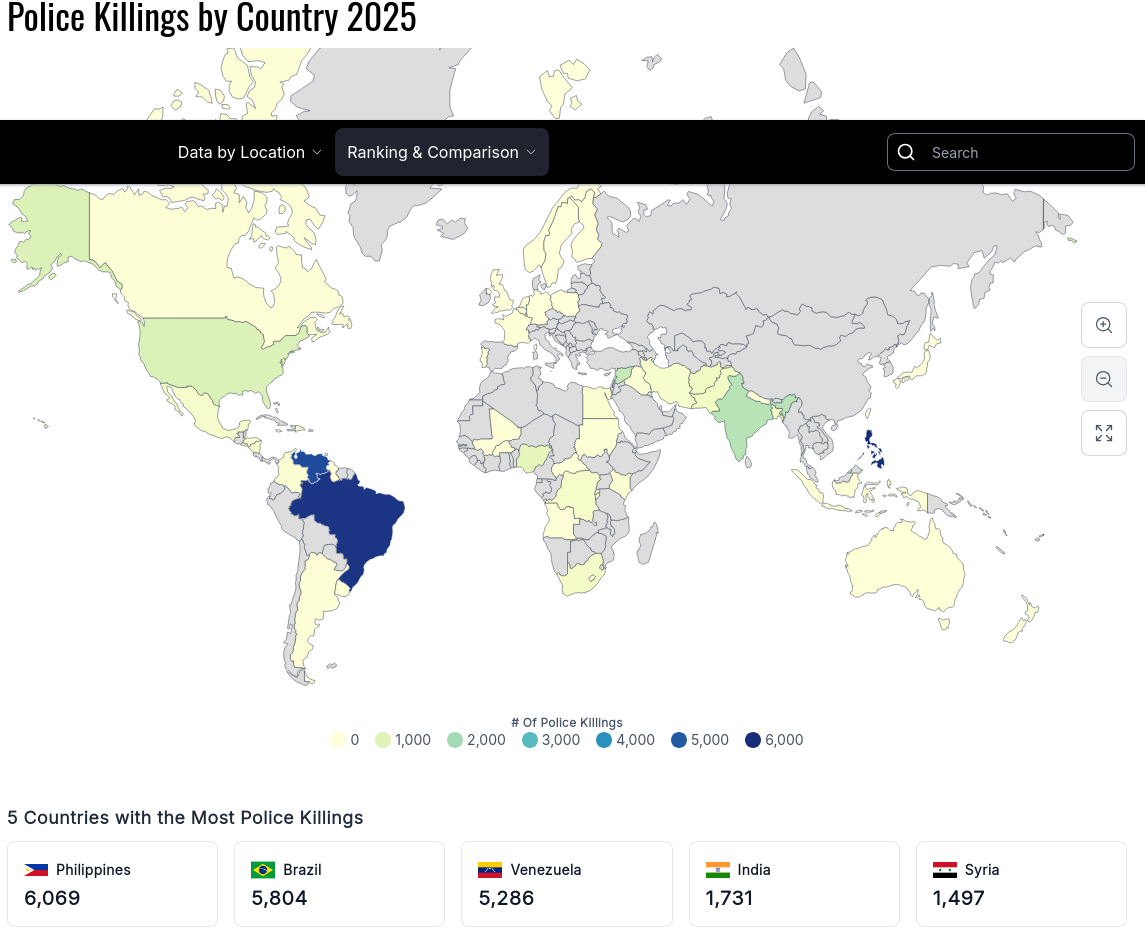1145x933 pixels.
Task: Click the Brazil country name
Action: (302, 869)
